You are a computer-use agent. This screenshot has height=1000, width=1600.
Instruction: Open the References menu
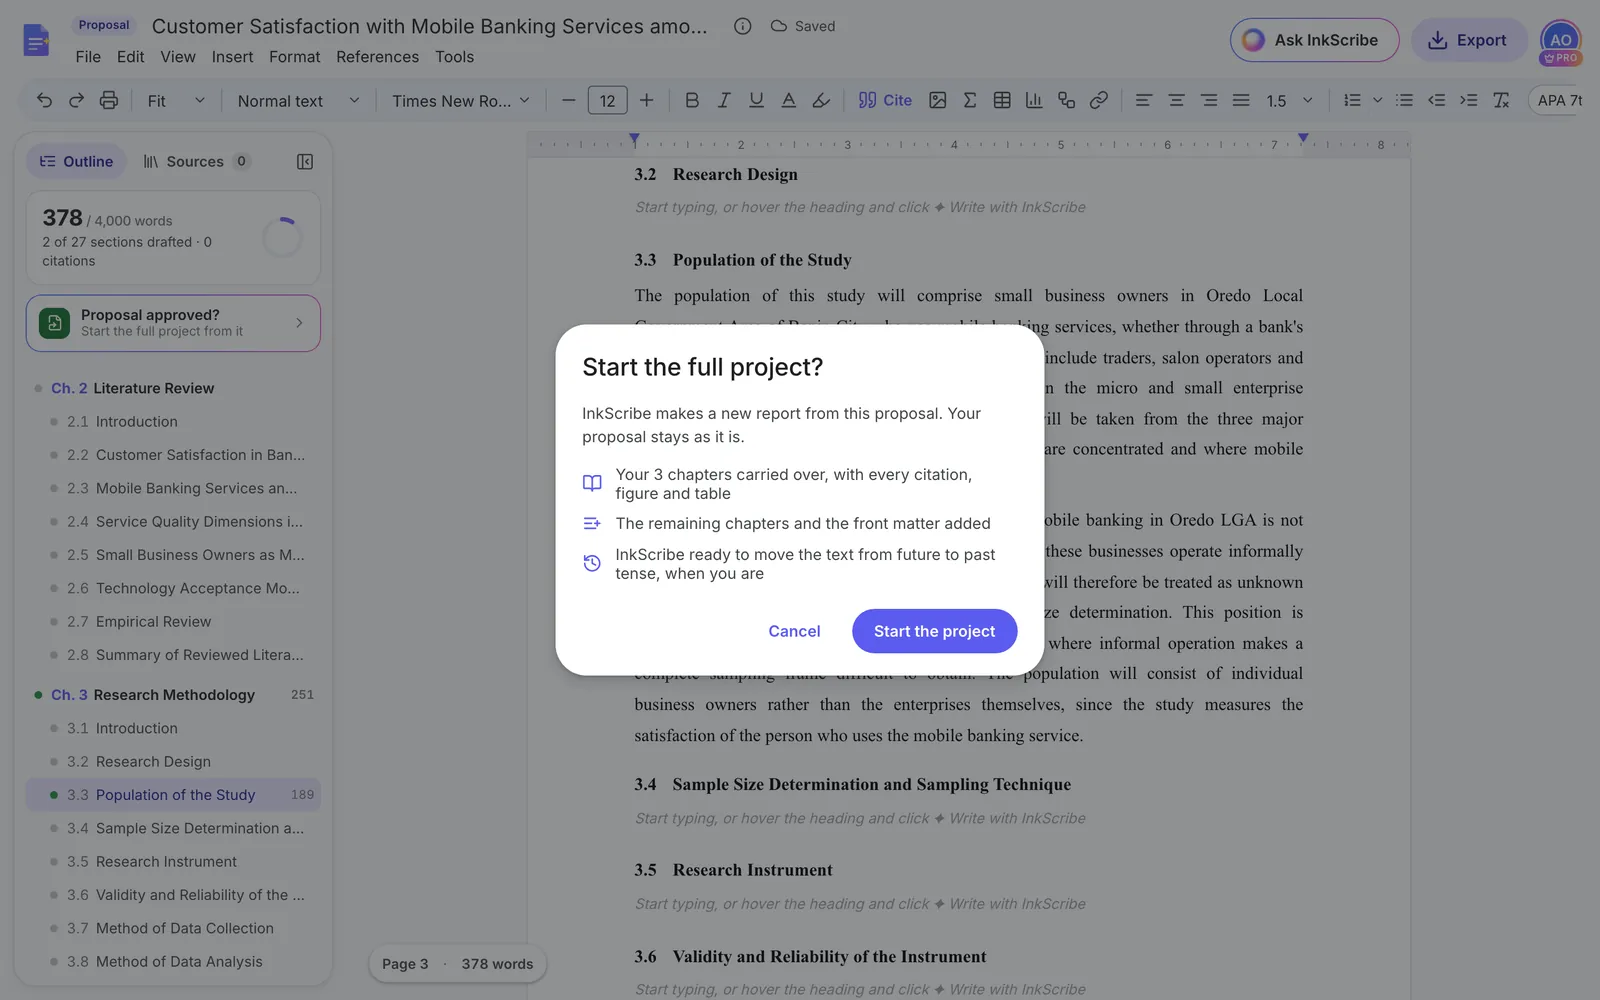click(377, 57)
